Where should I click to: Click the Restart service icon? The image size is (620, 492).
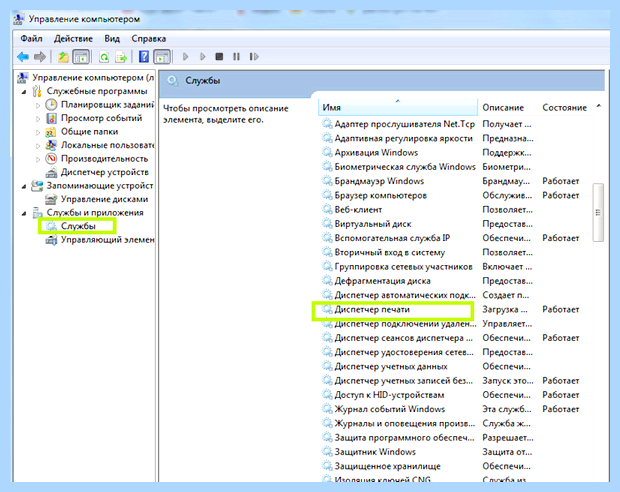point(254,57)
